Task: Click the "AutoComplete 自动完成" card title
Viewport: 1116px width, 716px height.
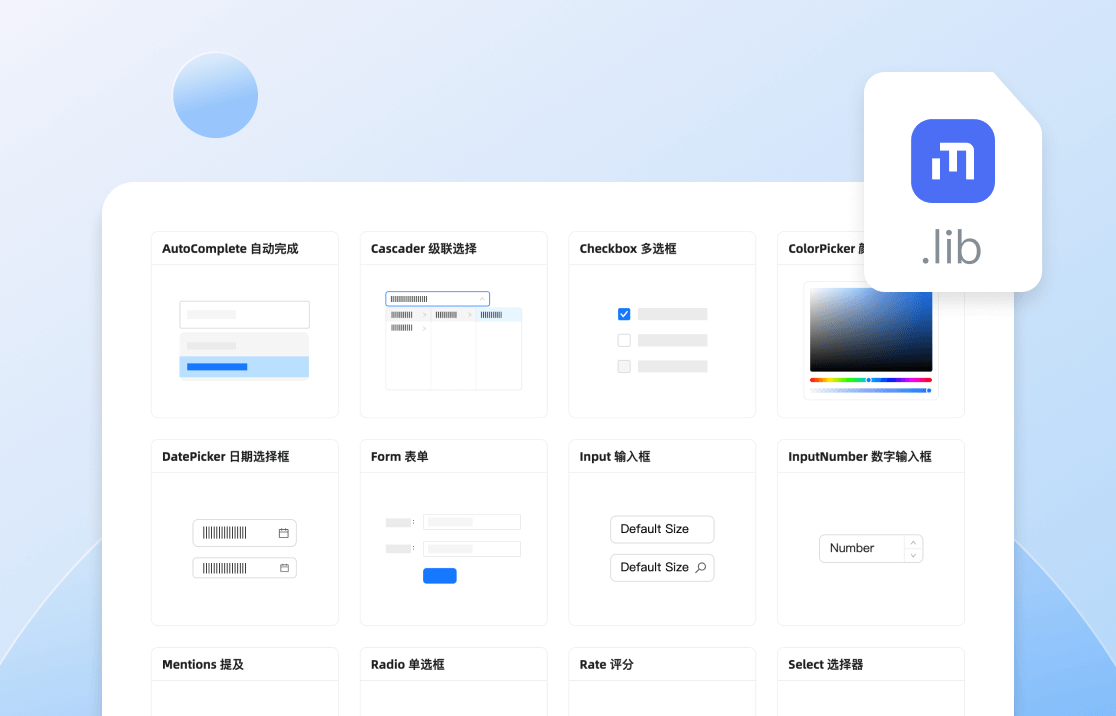Action: coord(230,248)
